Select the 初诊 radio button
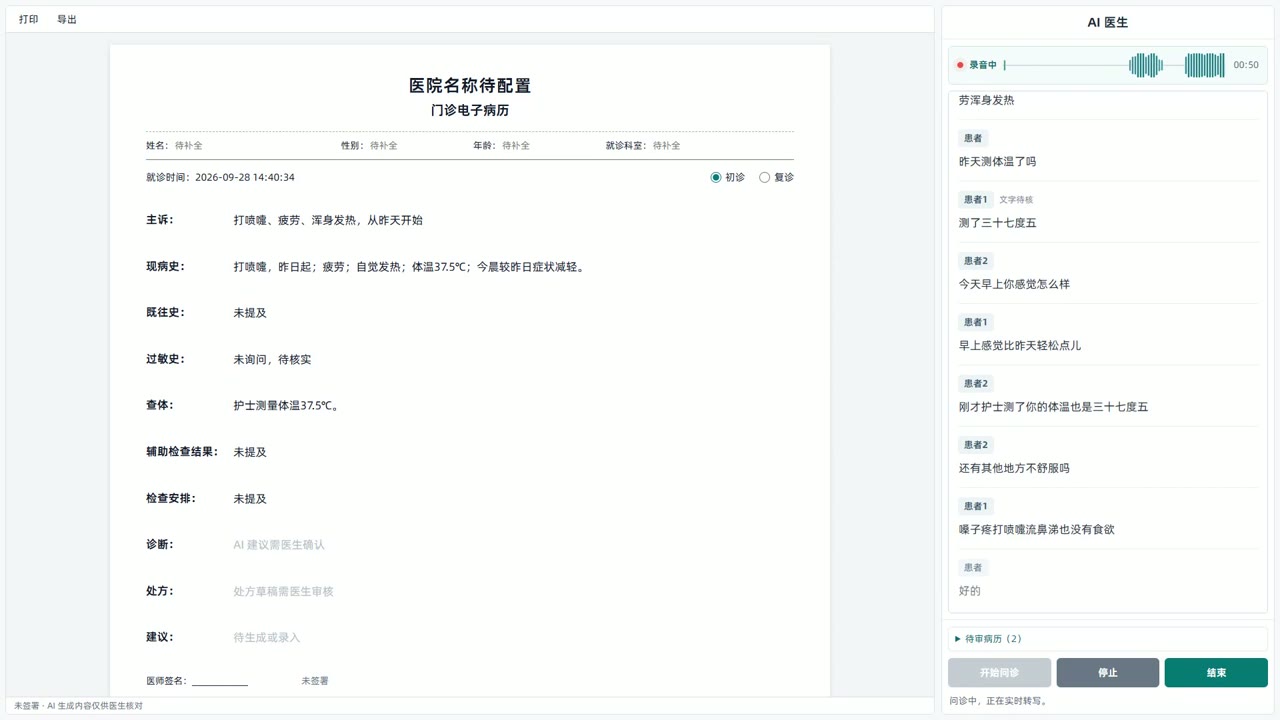 pyautogui.click(x=716, y=177)
